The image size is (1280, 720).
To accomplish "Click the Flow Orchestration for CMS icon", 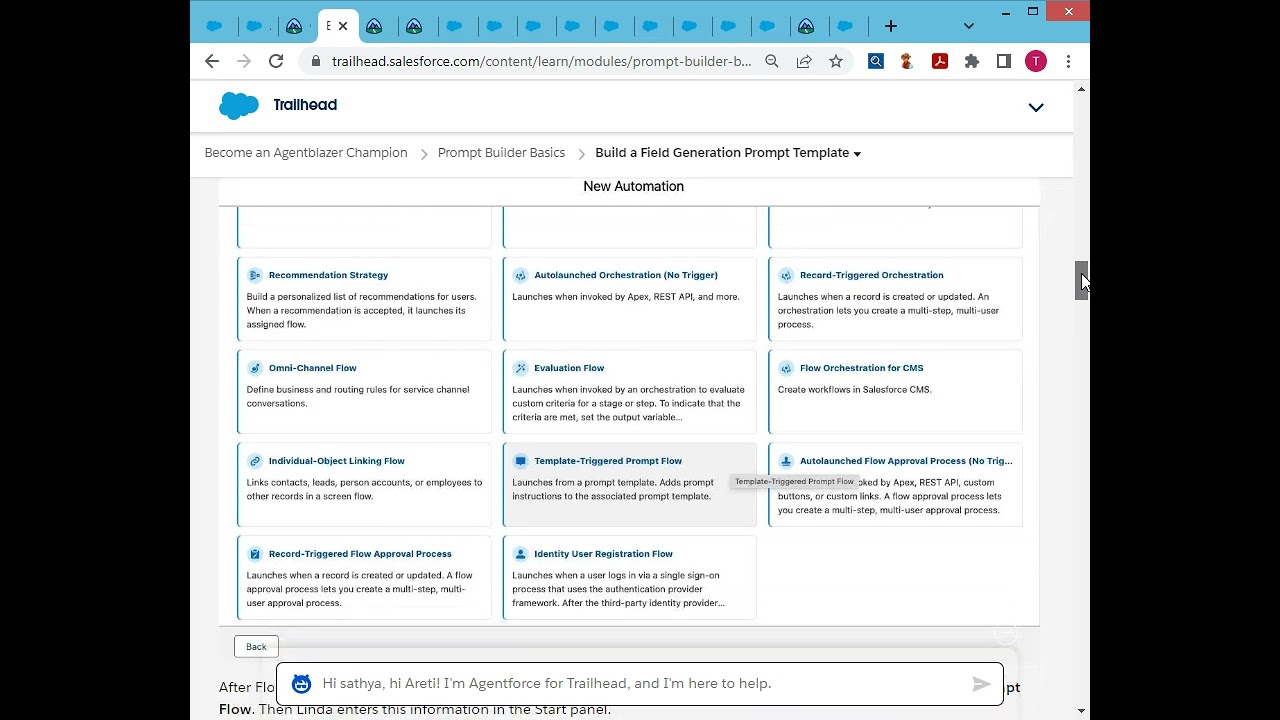I will (x=786, y=368).
